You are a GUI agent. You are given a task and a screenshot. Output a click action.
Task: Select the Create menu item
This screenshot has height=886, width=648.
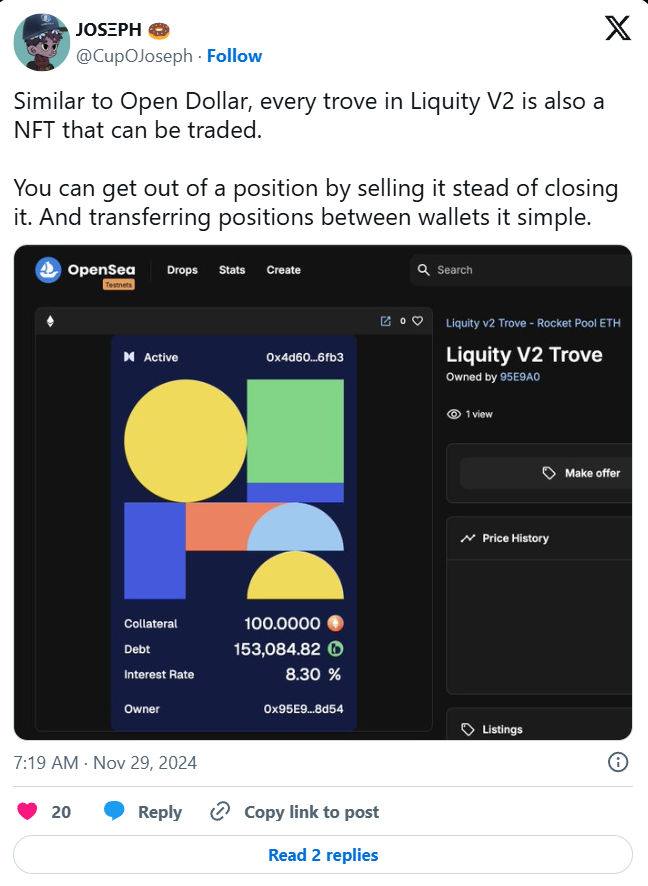(283, 270)
